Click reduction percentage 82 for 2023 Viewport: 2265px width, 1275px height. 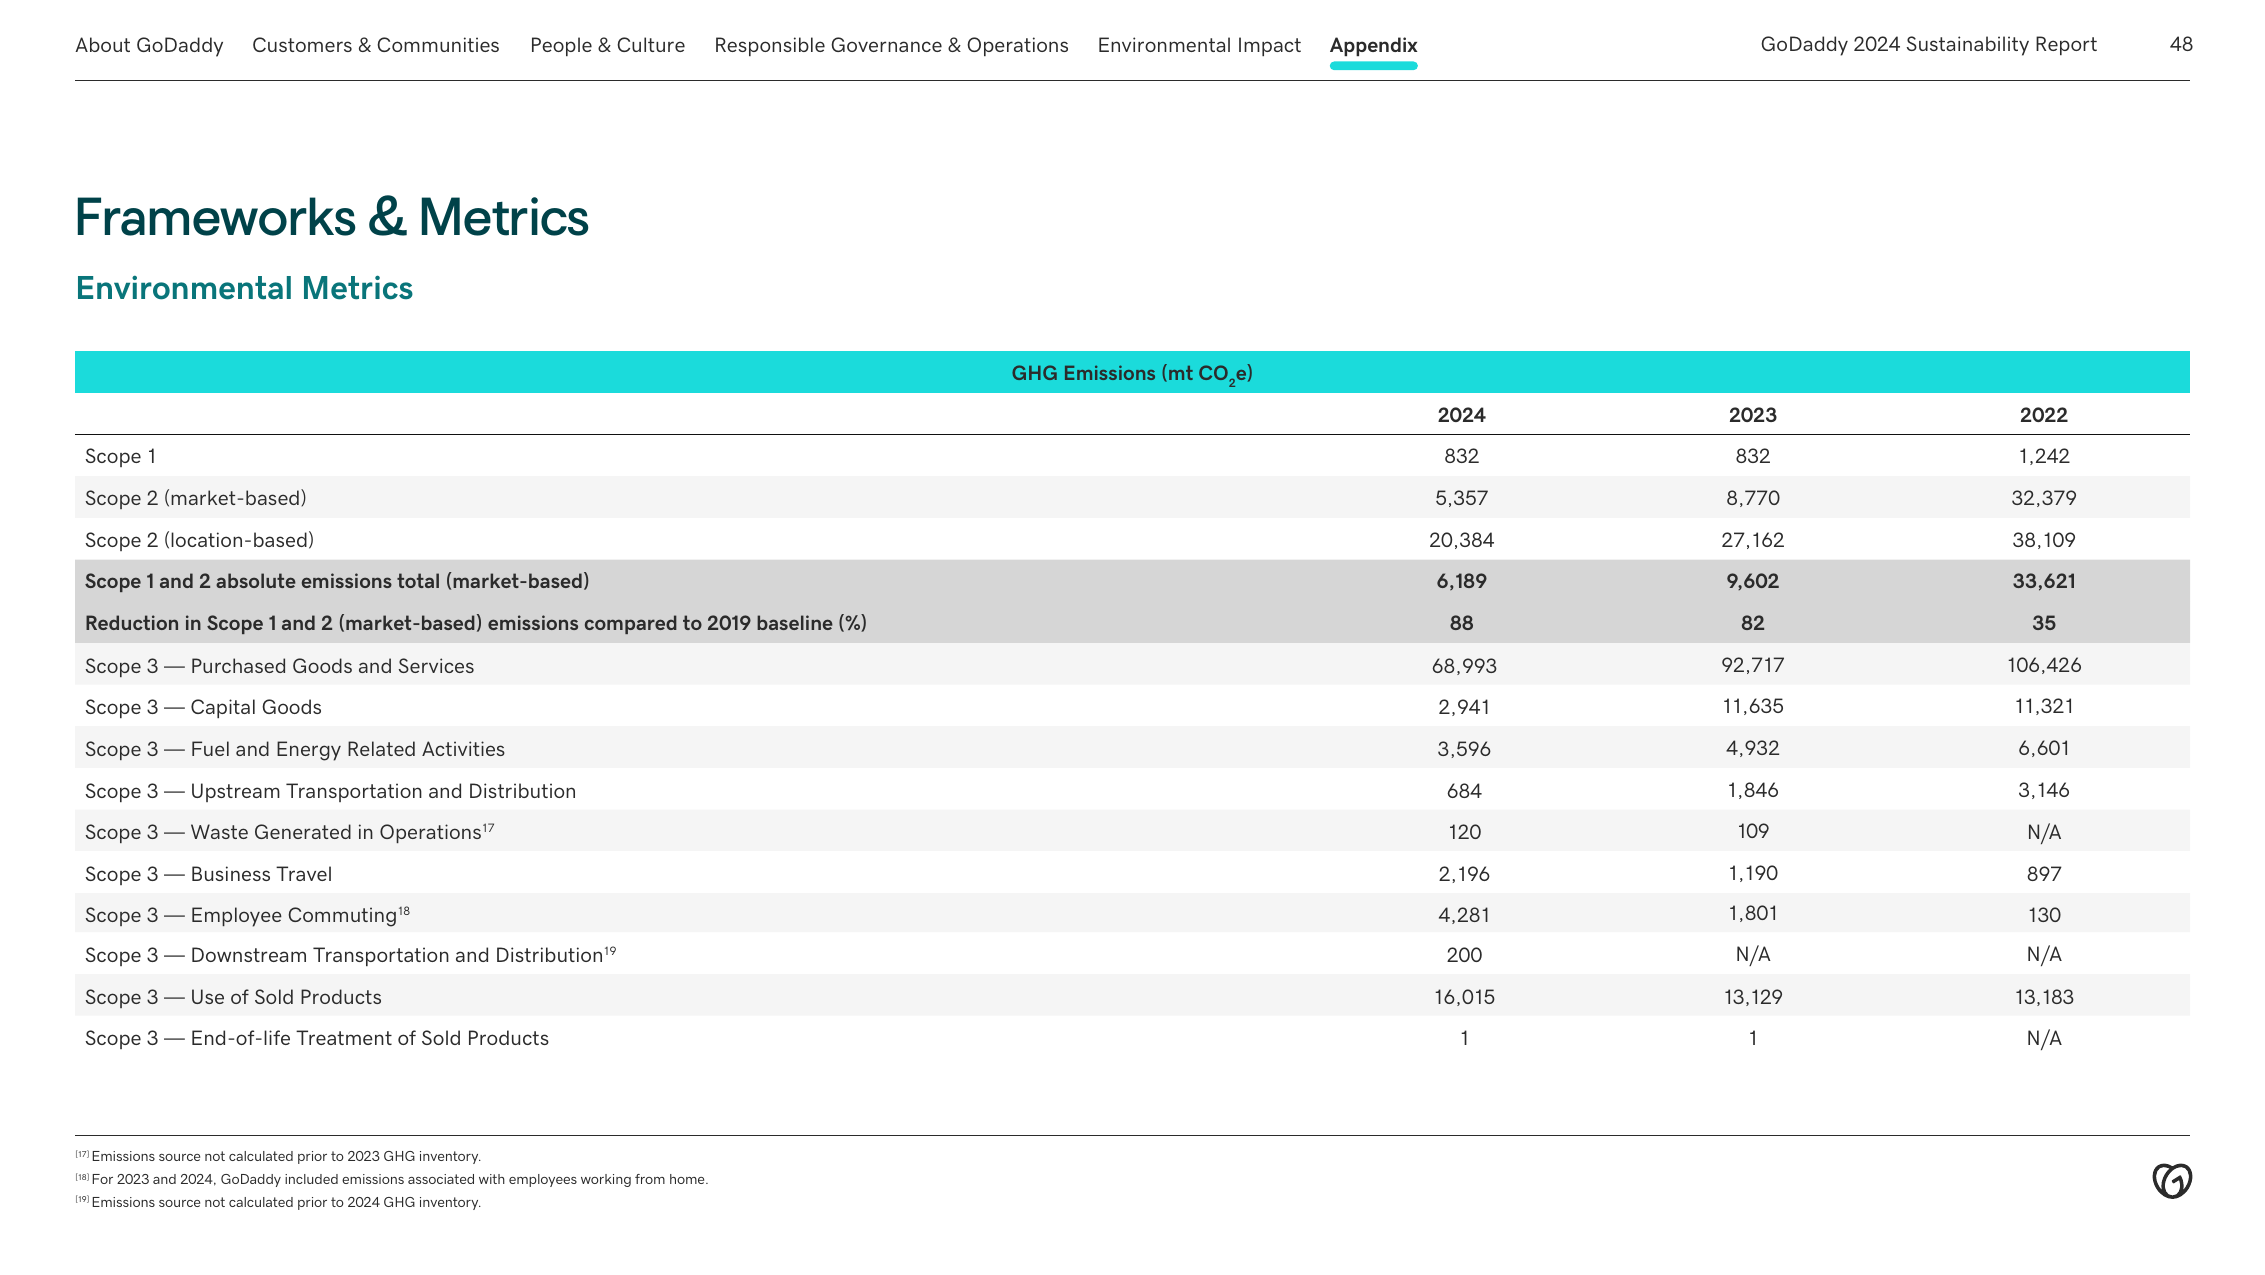[1752, 623]
